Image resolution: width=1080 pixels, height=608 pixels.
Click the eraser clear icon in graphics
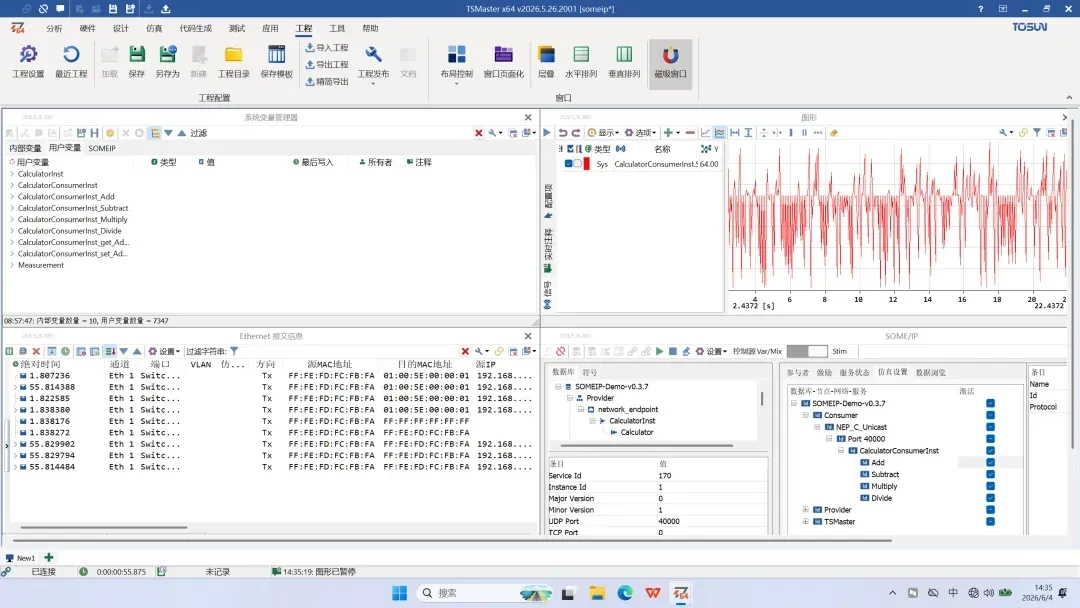pos(834,133)
